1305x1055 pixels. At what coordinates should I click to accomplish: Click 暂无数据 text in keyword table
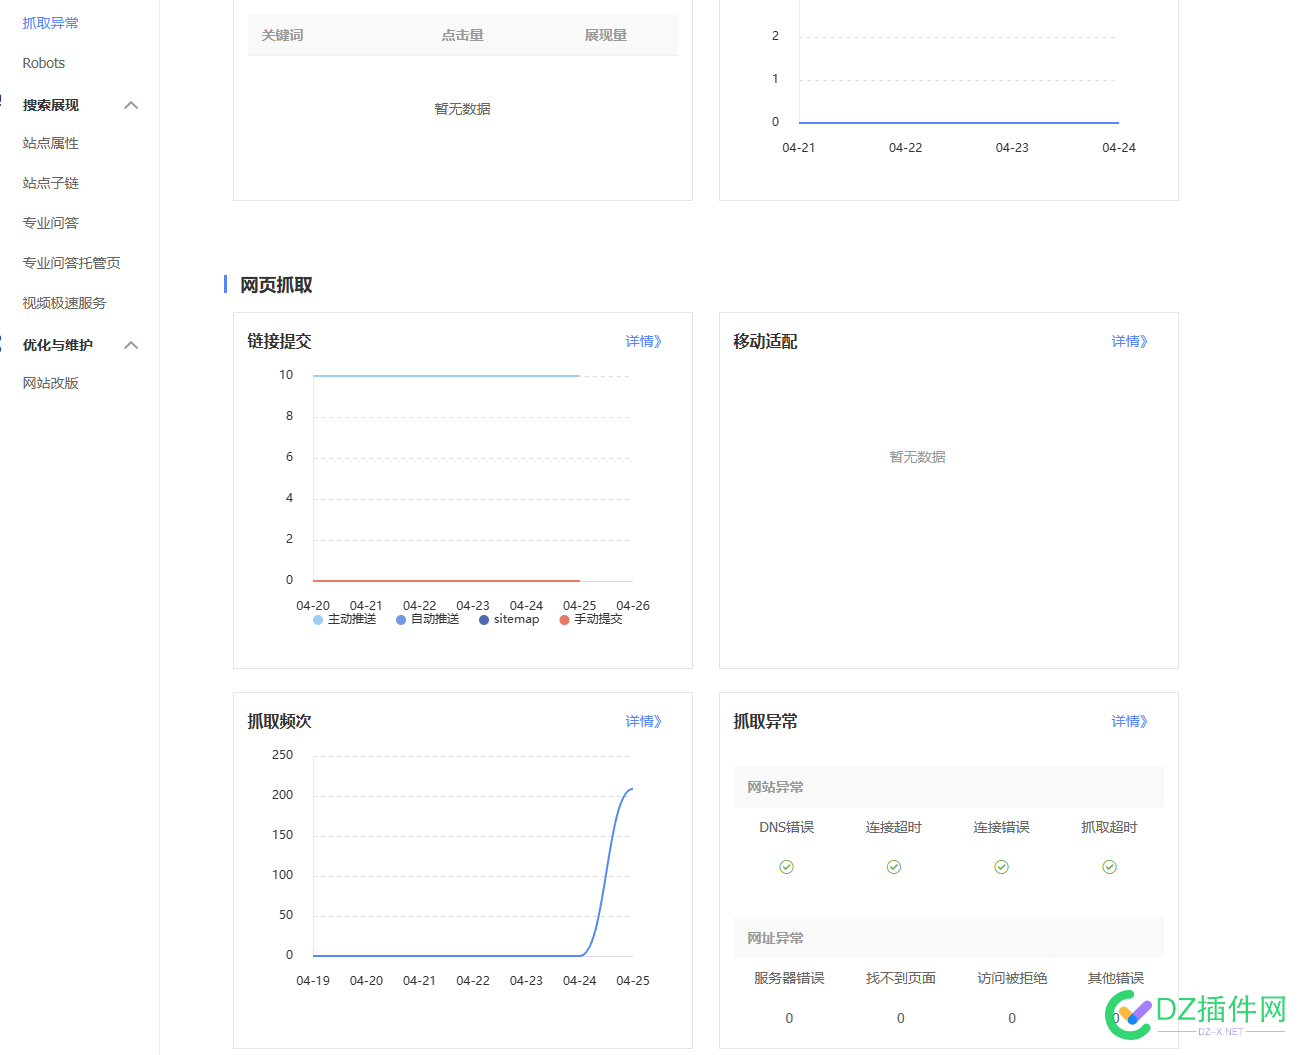pos(463,109)
